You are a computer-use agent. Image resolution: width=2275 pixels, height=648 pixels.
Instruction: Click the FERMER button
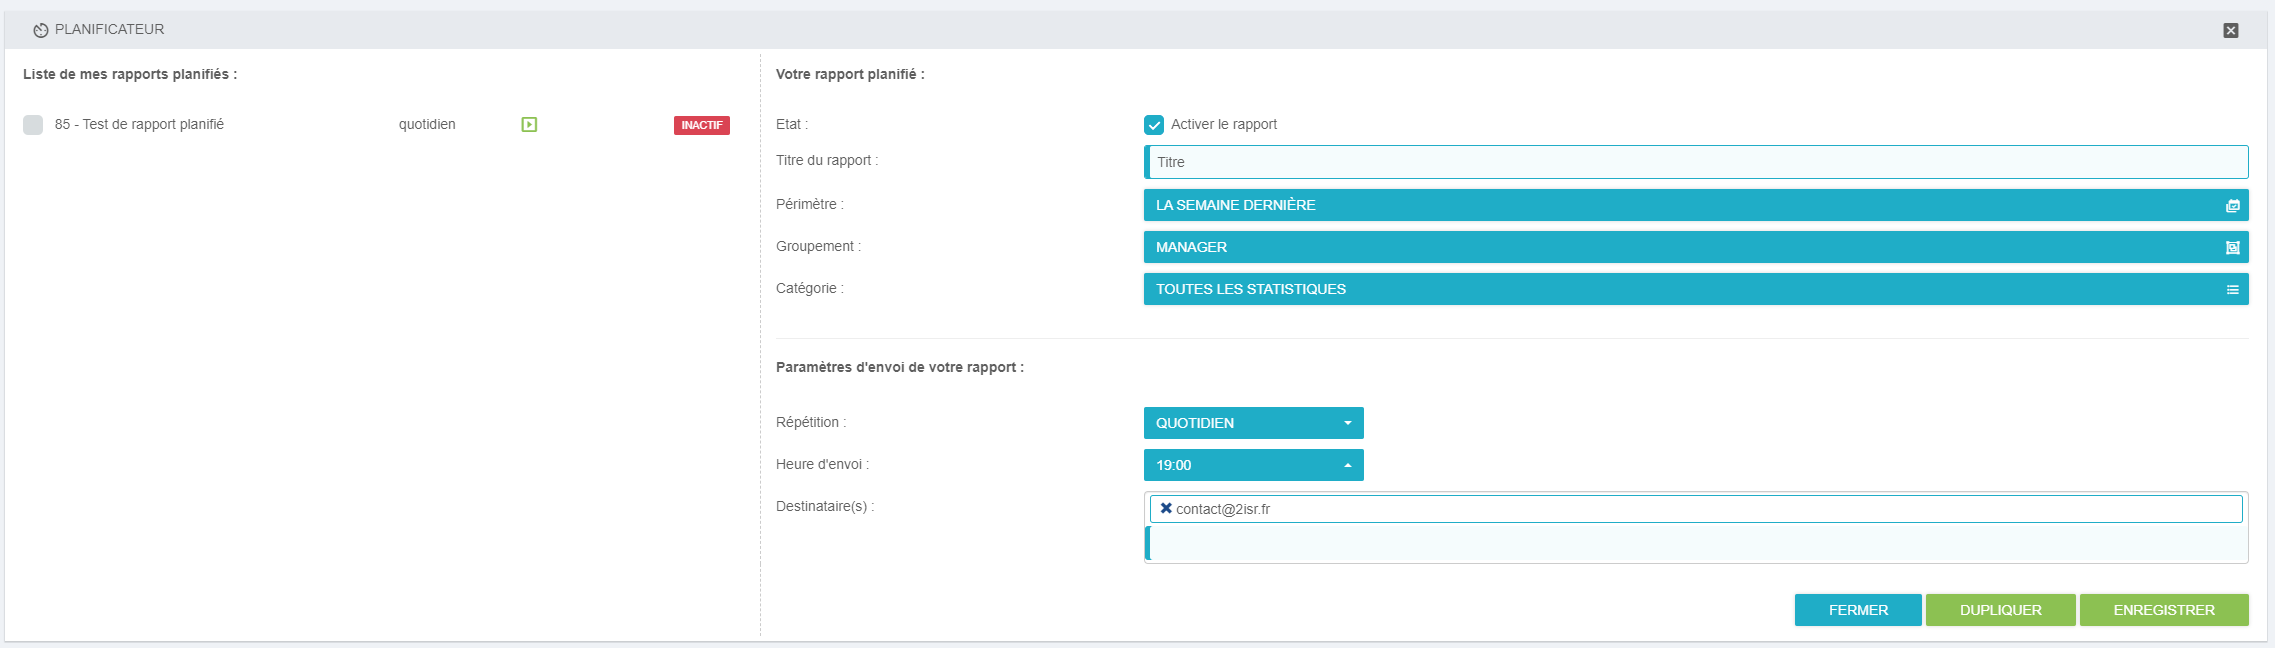pos(1857,610)
